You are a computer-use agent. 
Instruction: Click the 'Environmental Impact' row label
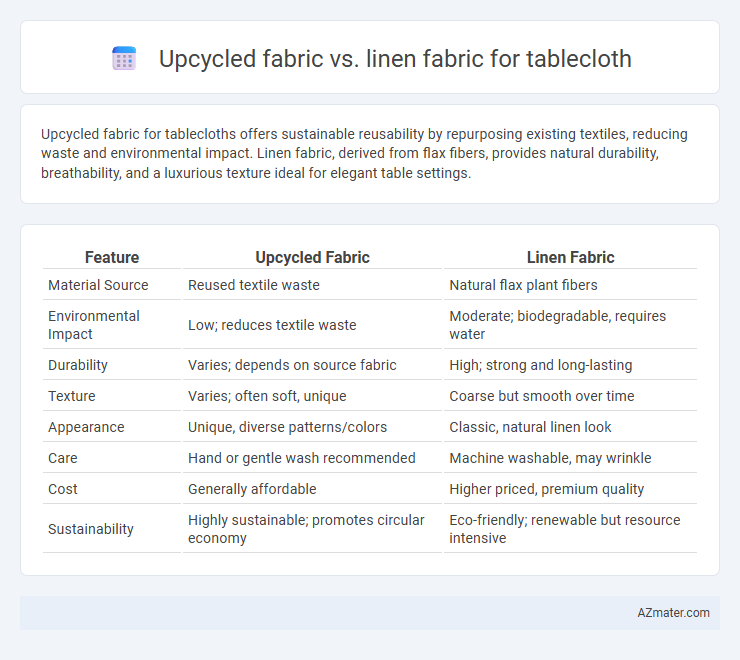[93, 325]
